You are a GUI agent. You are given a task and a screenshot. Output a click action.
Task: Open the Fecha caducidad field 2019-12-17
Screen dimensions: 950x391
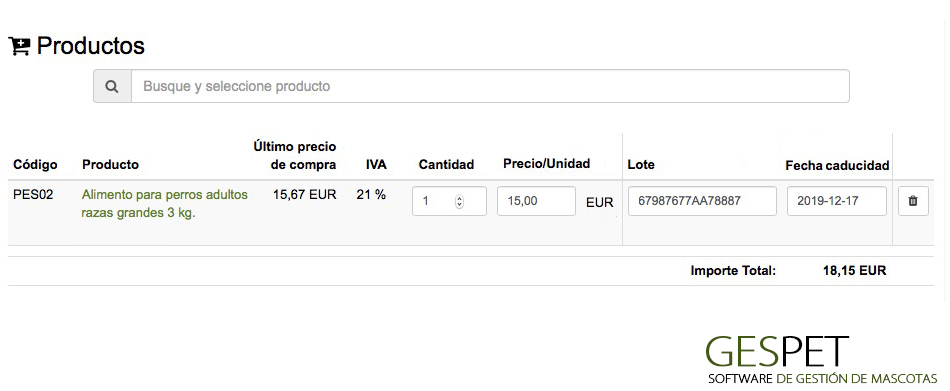[837, 201]
